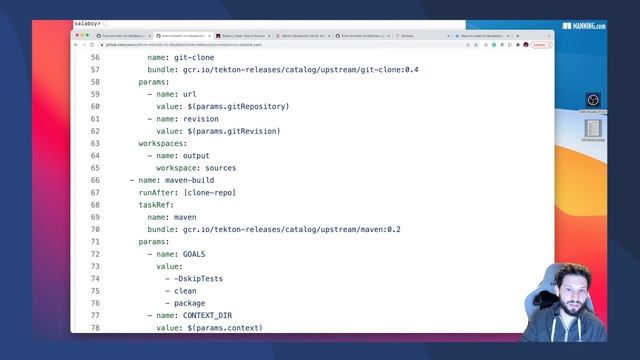Click the text "- name: maven-build"
This screenshot has height=360, width=640.
tap(172, 180)
